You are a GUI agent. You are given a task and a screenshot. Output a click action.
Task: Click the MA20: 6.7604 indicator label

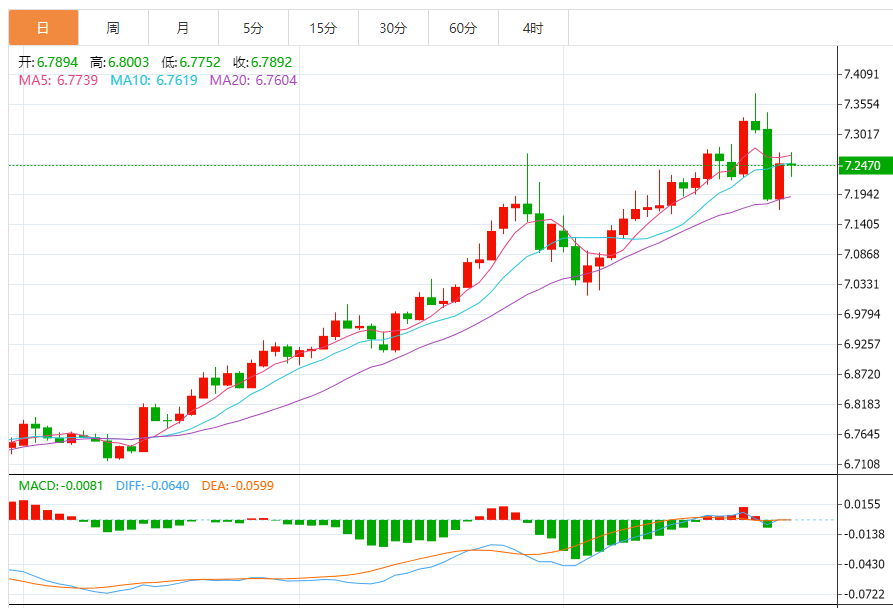(x=253, y=80)
